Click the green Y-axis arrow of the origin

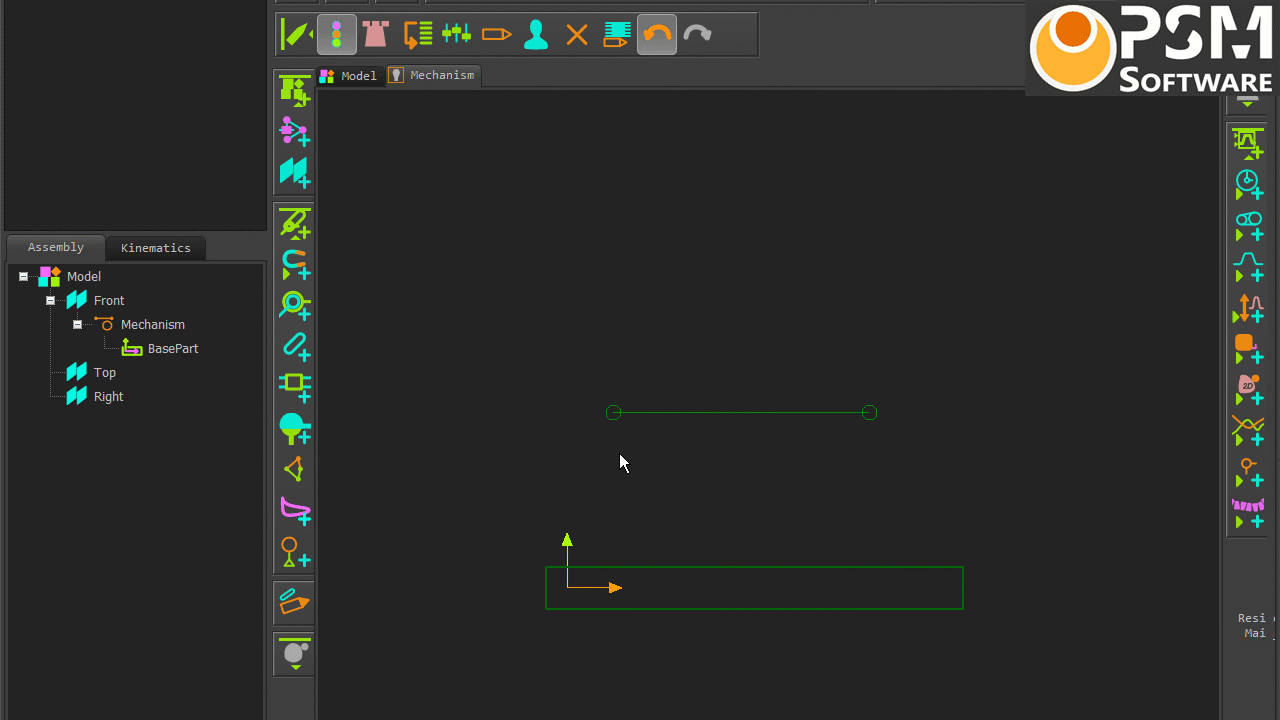point(567,540)
